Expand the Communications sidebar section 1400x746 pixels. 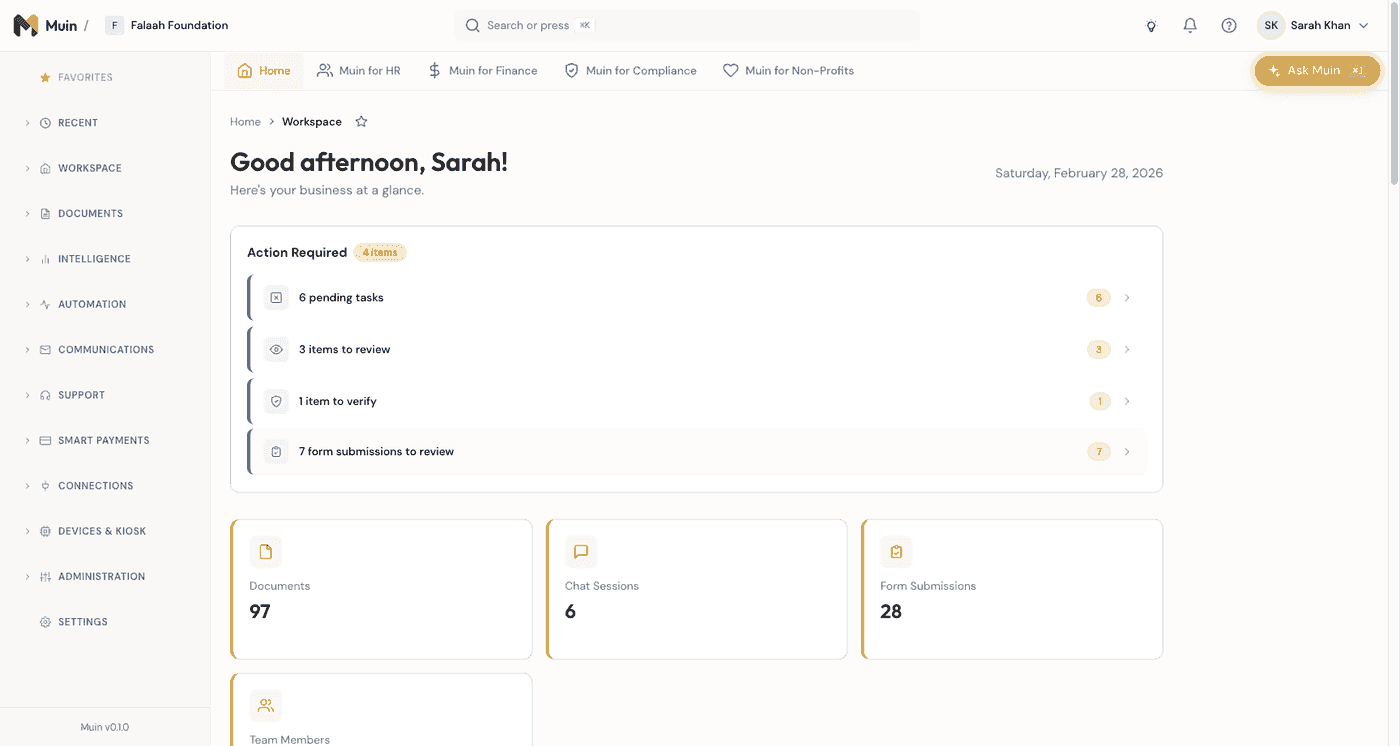28,350
